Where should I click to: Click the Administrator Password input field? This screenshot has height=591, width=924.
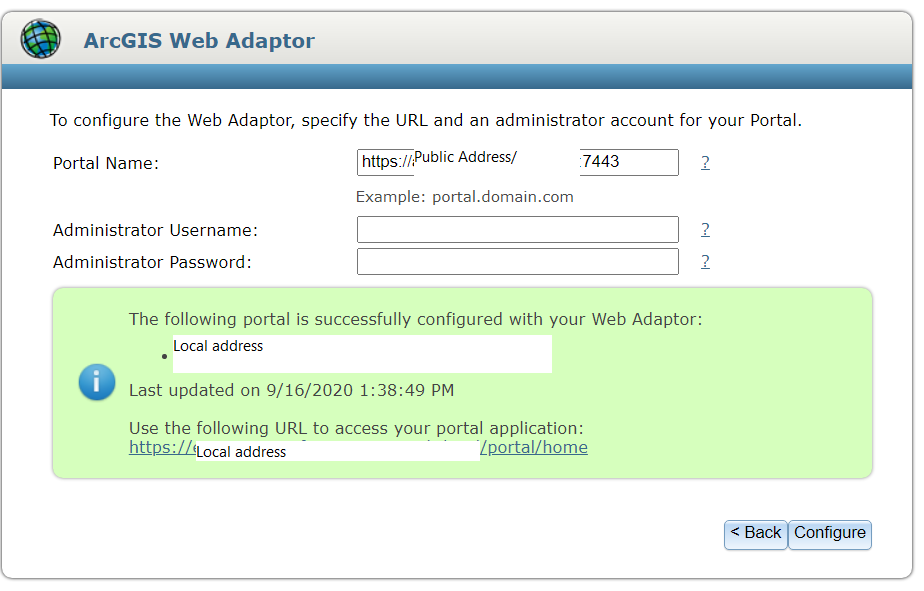[x=517, y=261]
